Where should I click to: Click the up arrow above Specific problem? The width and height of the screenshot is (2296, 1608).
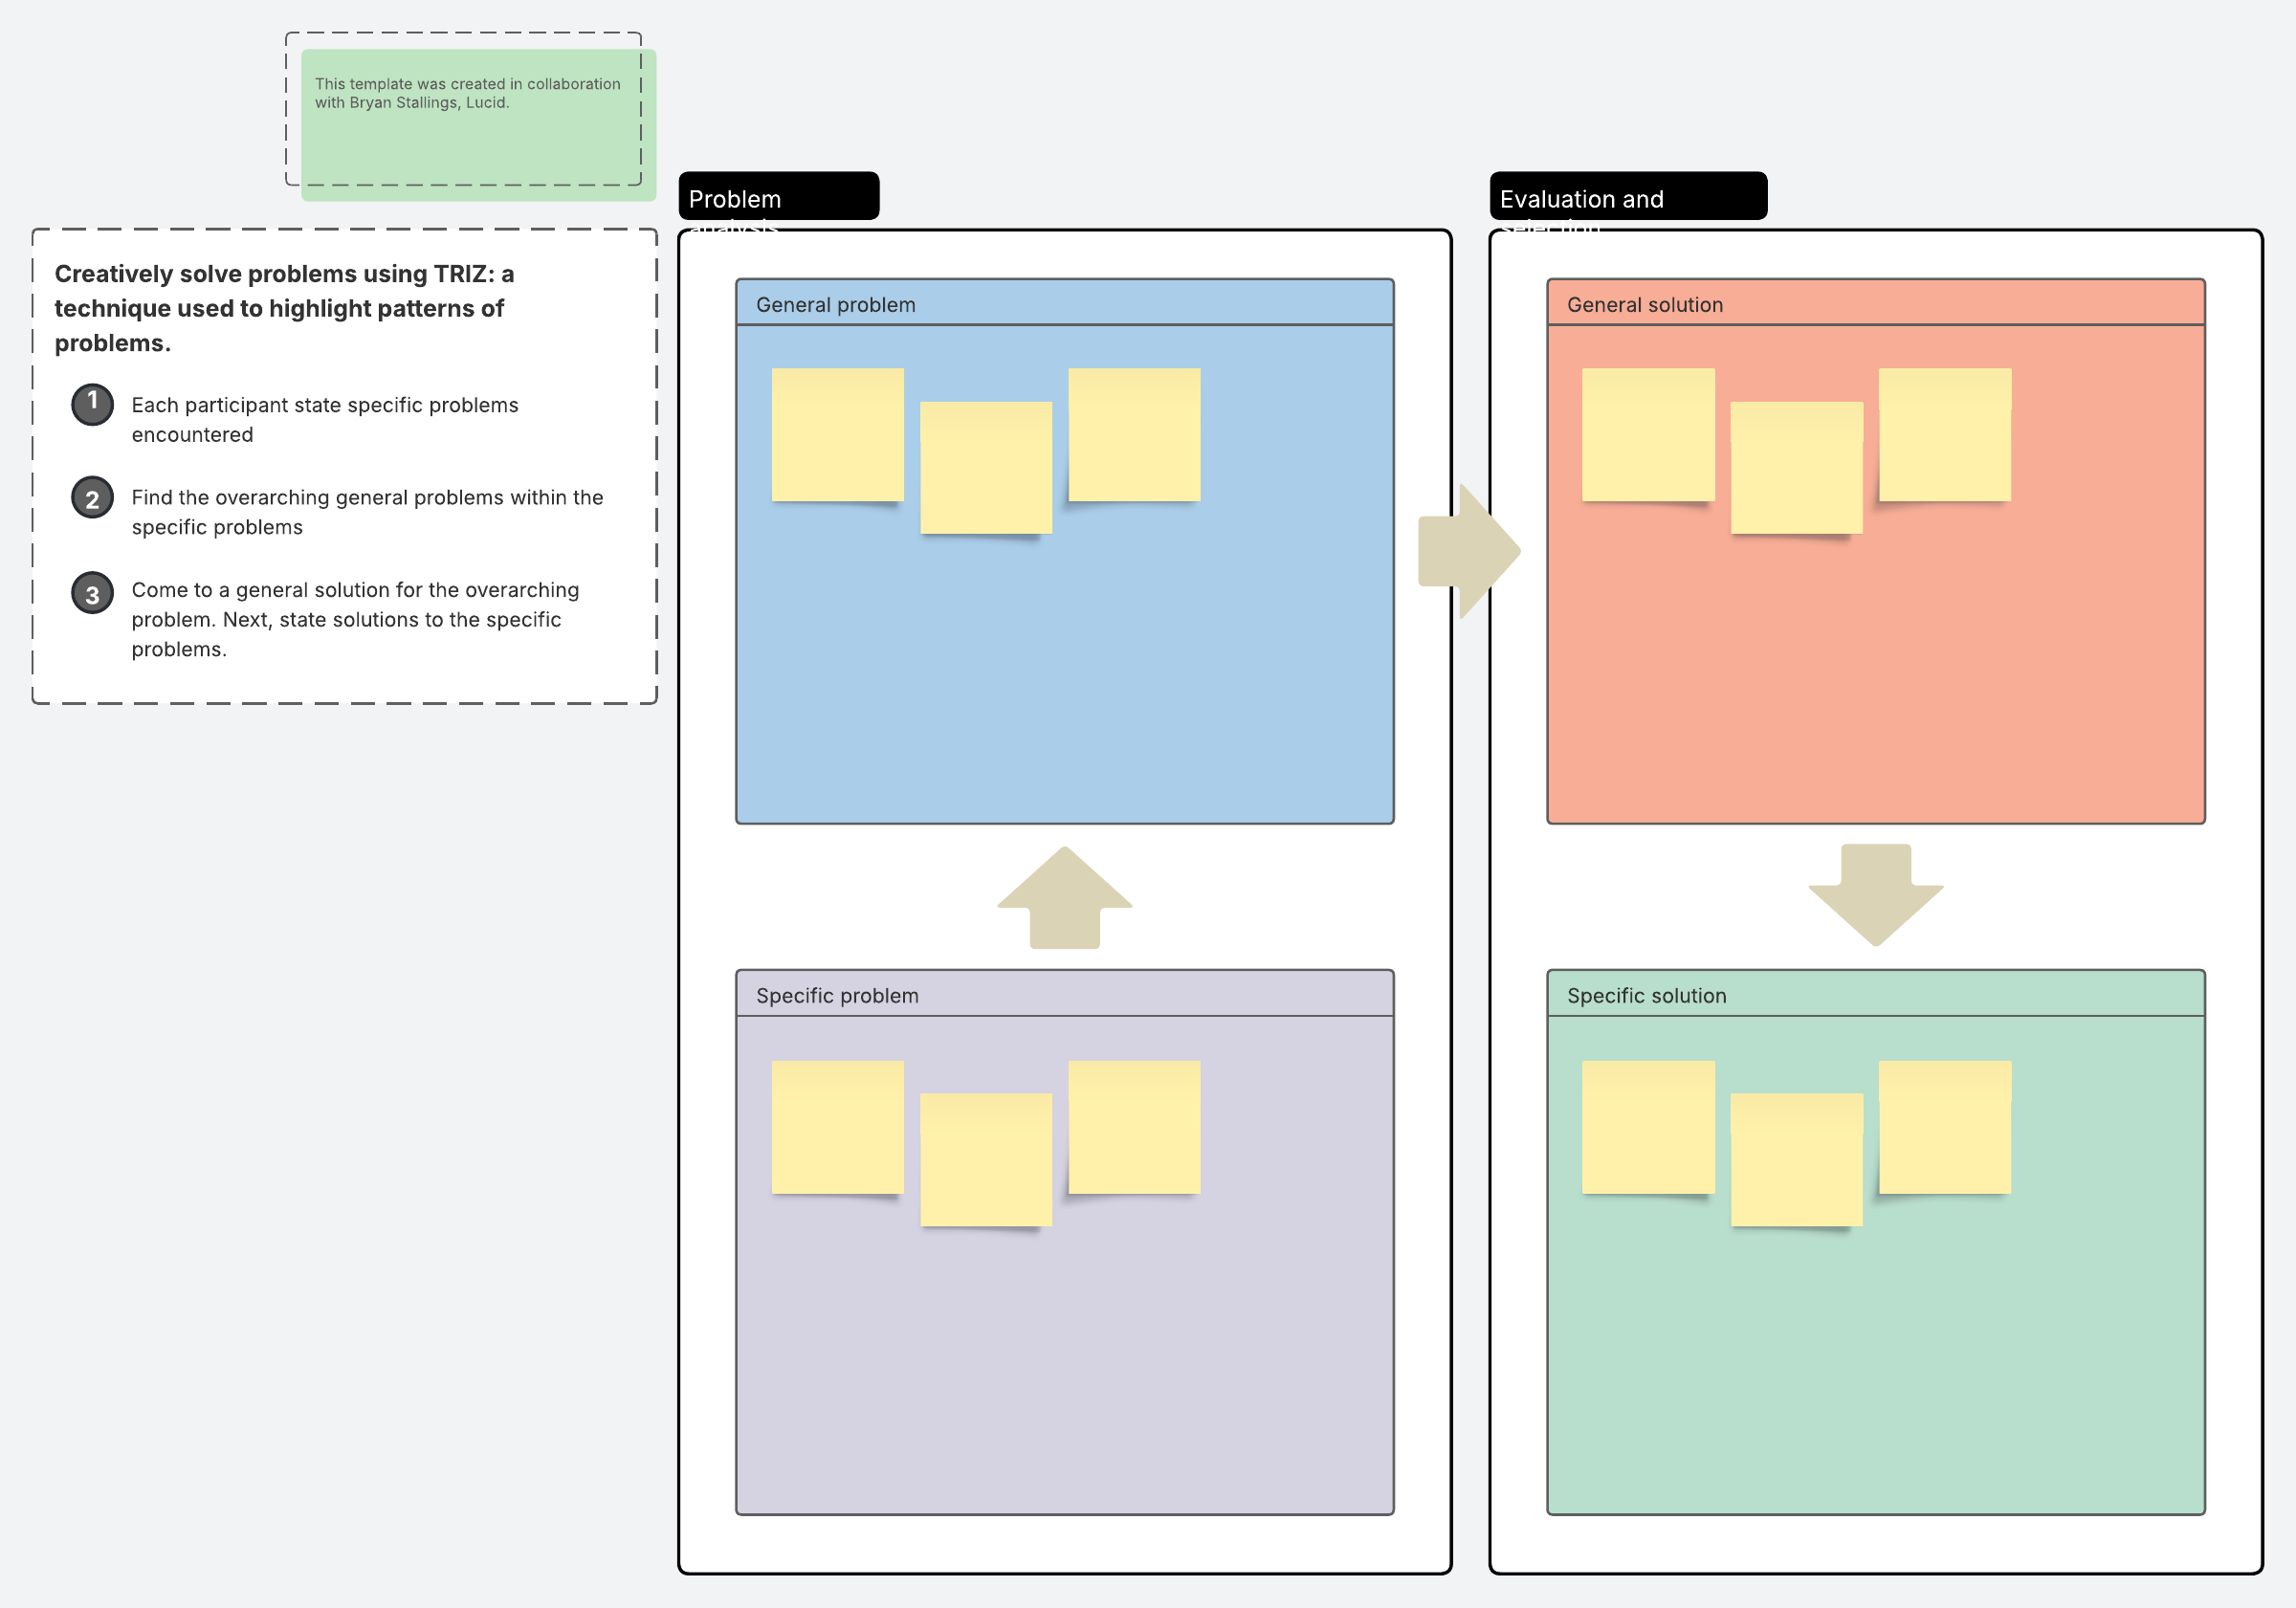click(x=1064, y=898)
